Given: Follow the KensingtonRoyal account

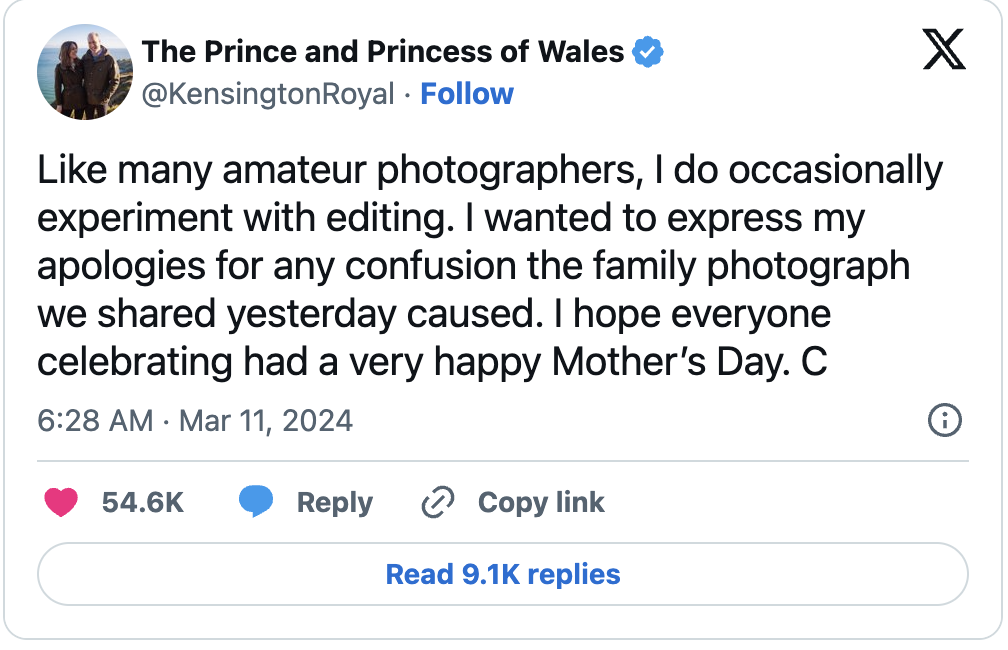Looking at the screenshot, I should (467, 94).
